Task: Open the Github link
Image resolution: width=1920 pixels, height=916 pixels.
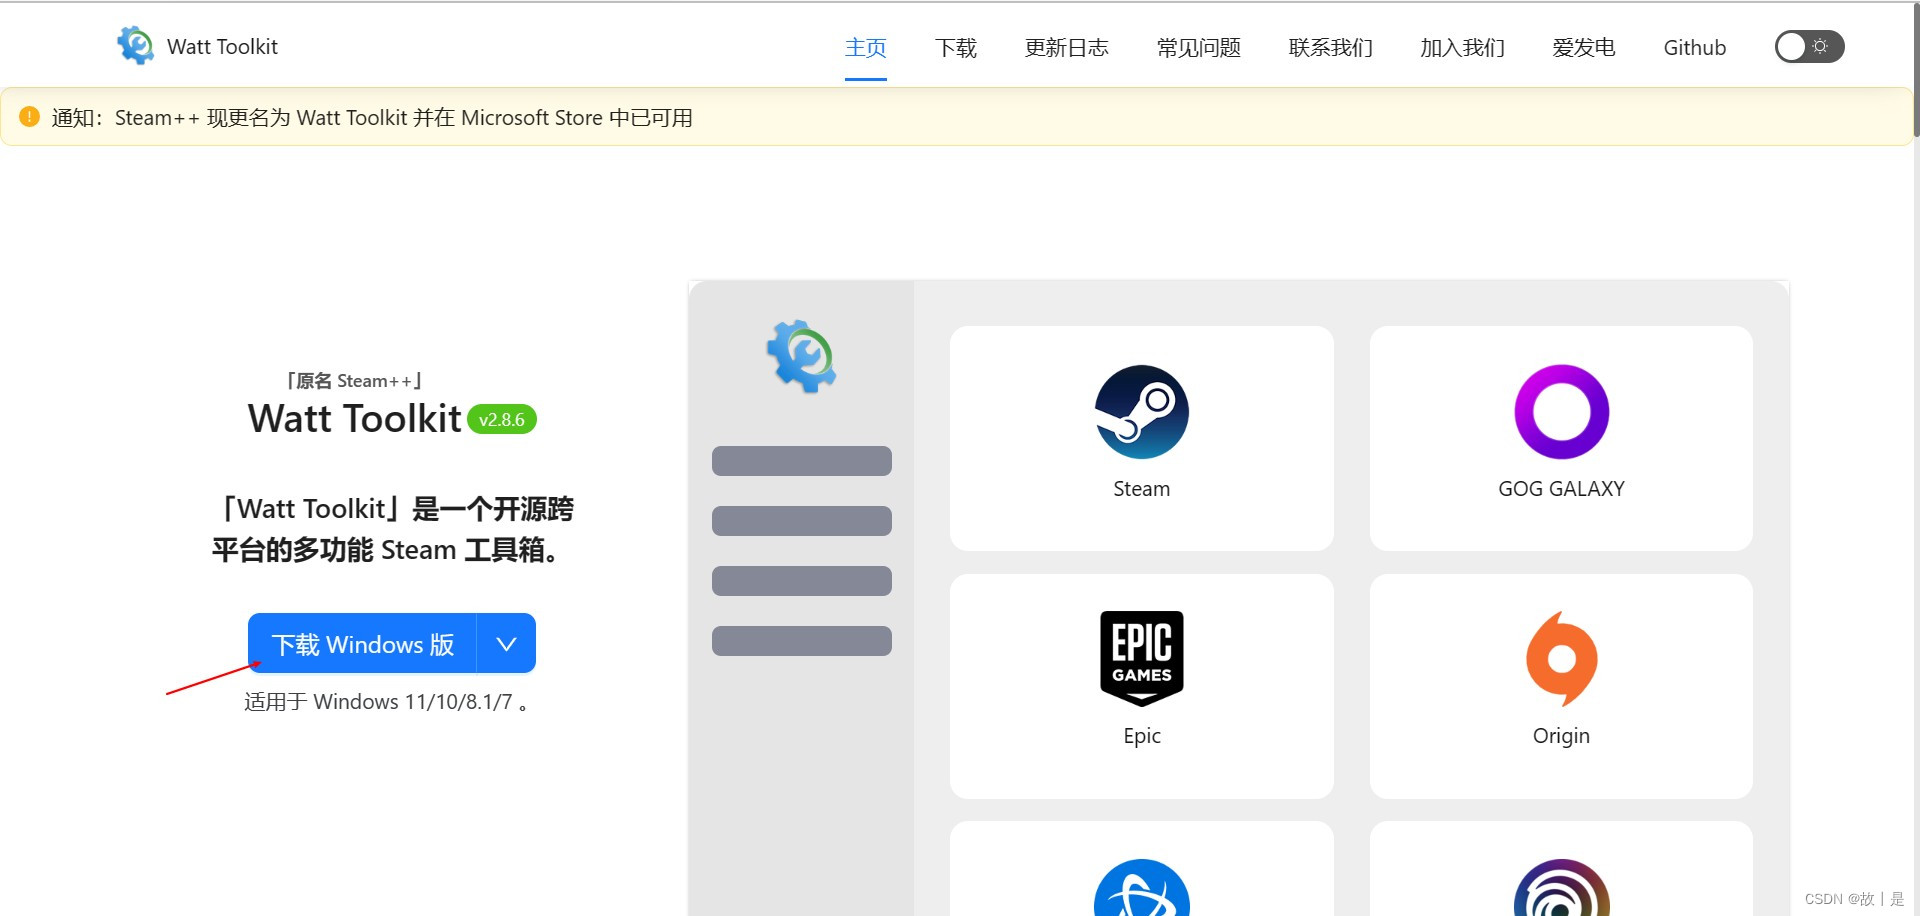Action: (x=1694, y=48)
